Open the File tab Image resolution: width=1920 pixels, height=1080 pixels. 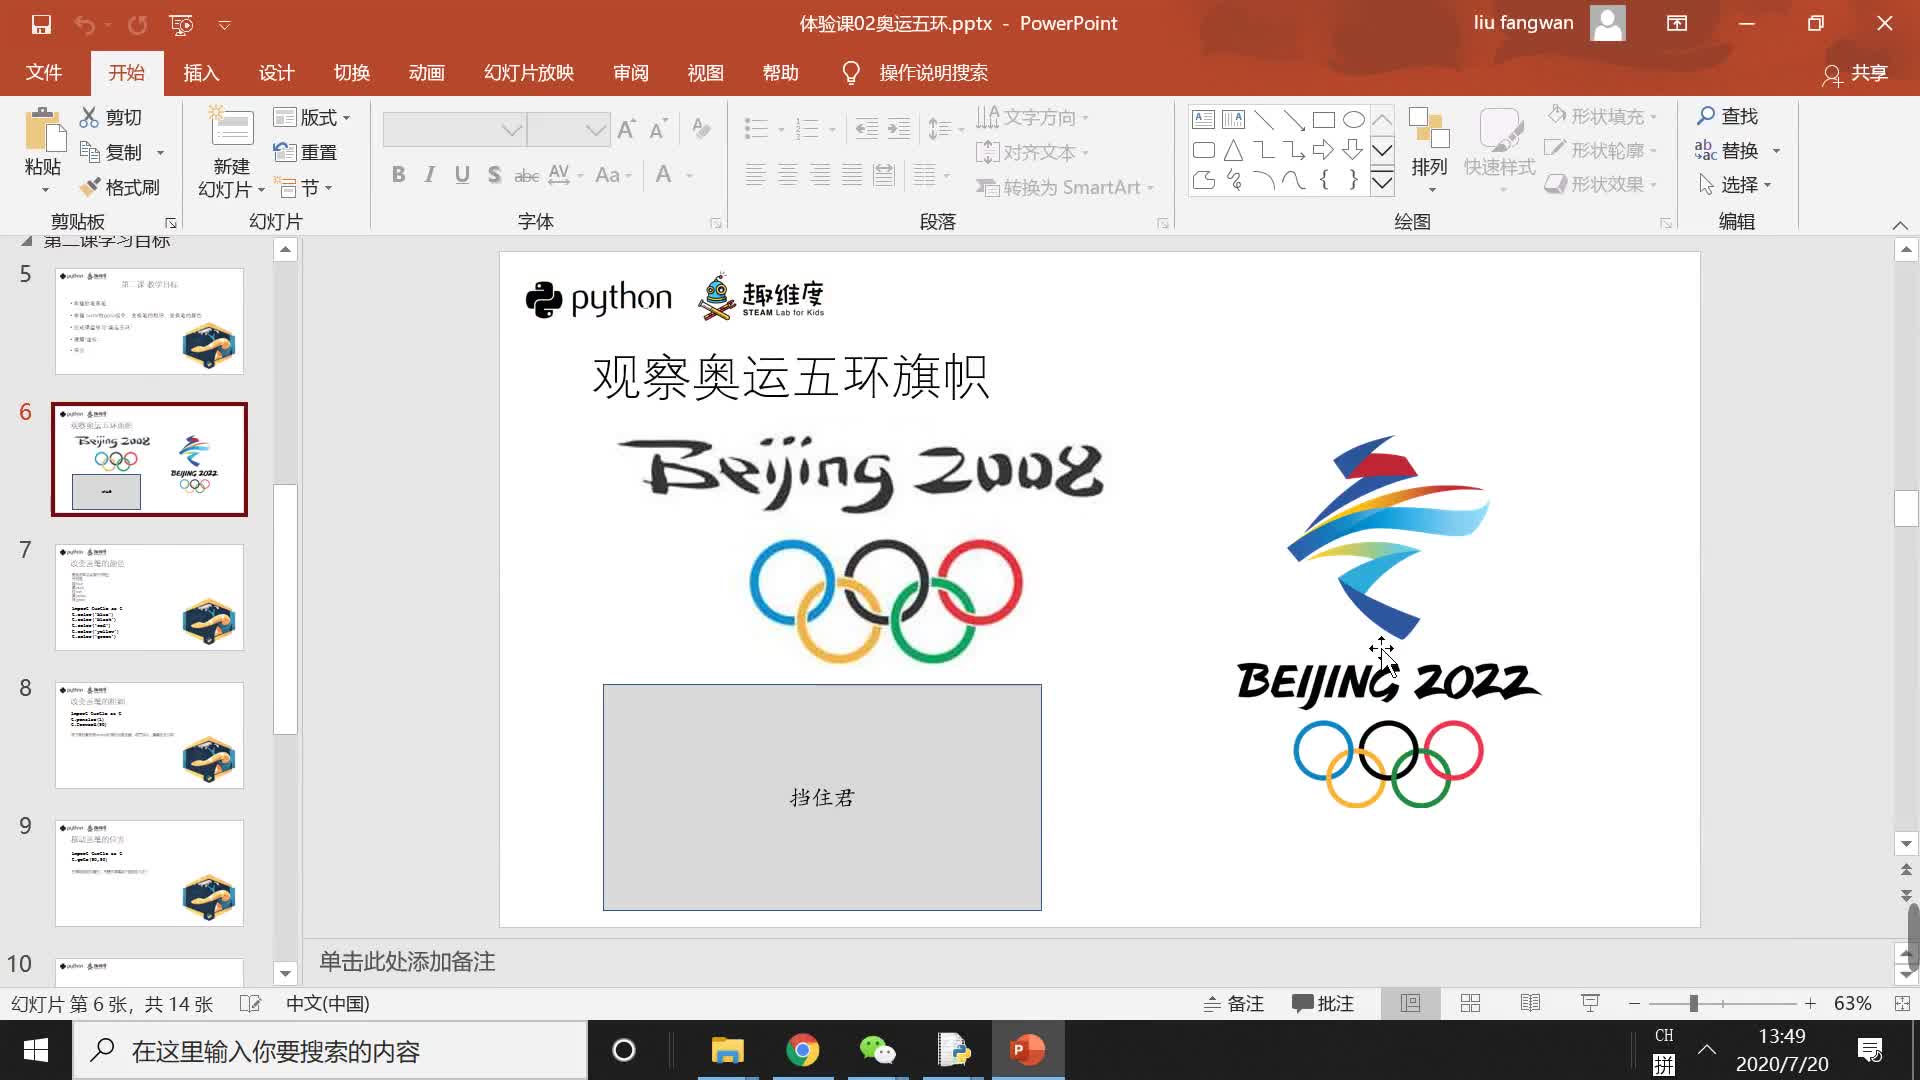tap(43, 73)
